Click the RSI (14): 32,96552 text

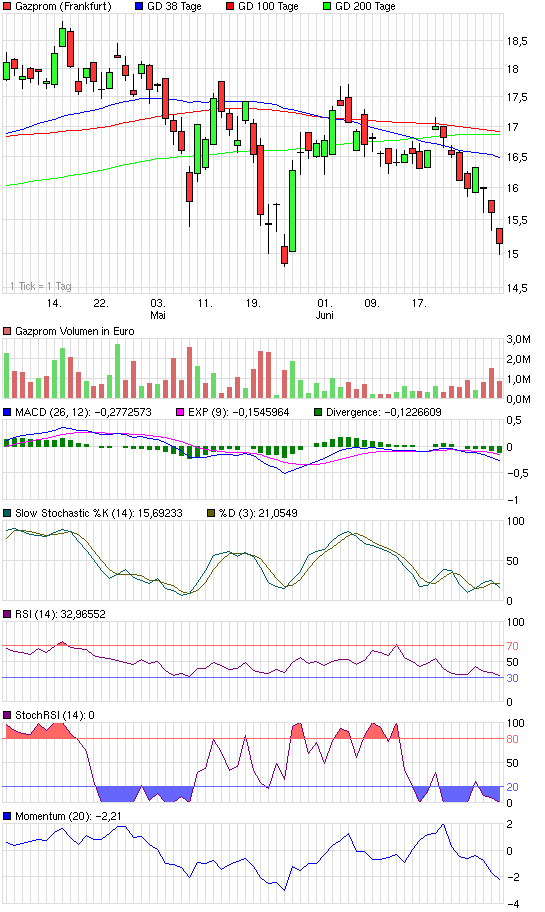60,614
